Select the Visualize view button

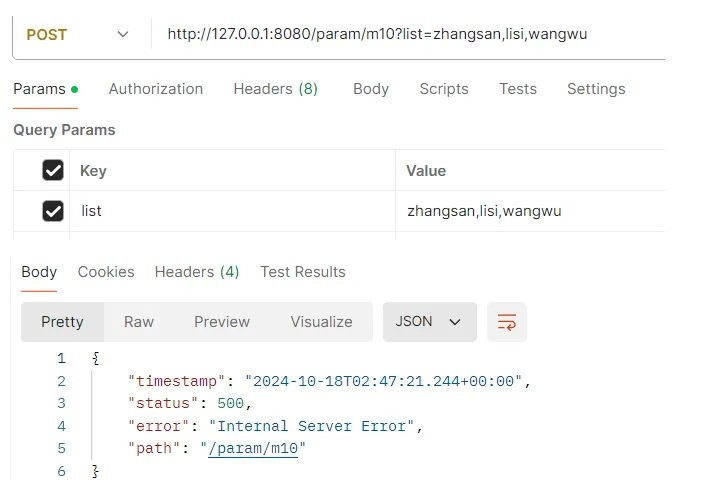[x=321, y=322]
